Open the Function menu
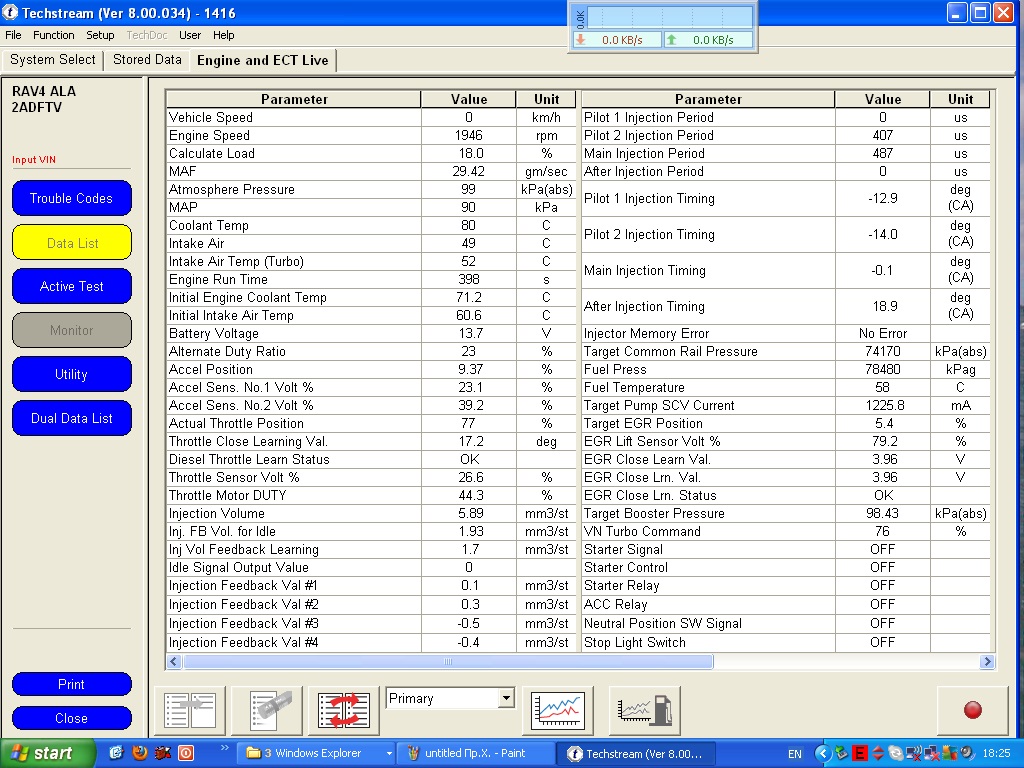Screen dimensions: 1024x768 (x=54, y=35)
